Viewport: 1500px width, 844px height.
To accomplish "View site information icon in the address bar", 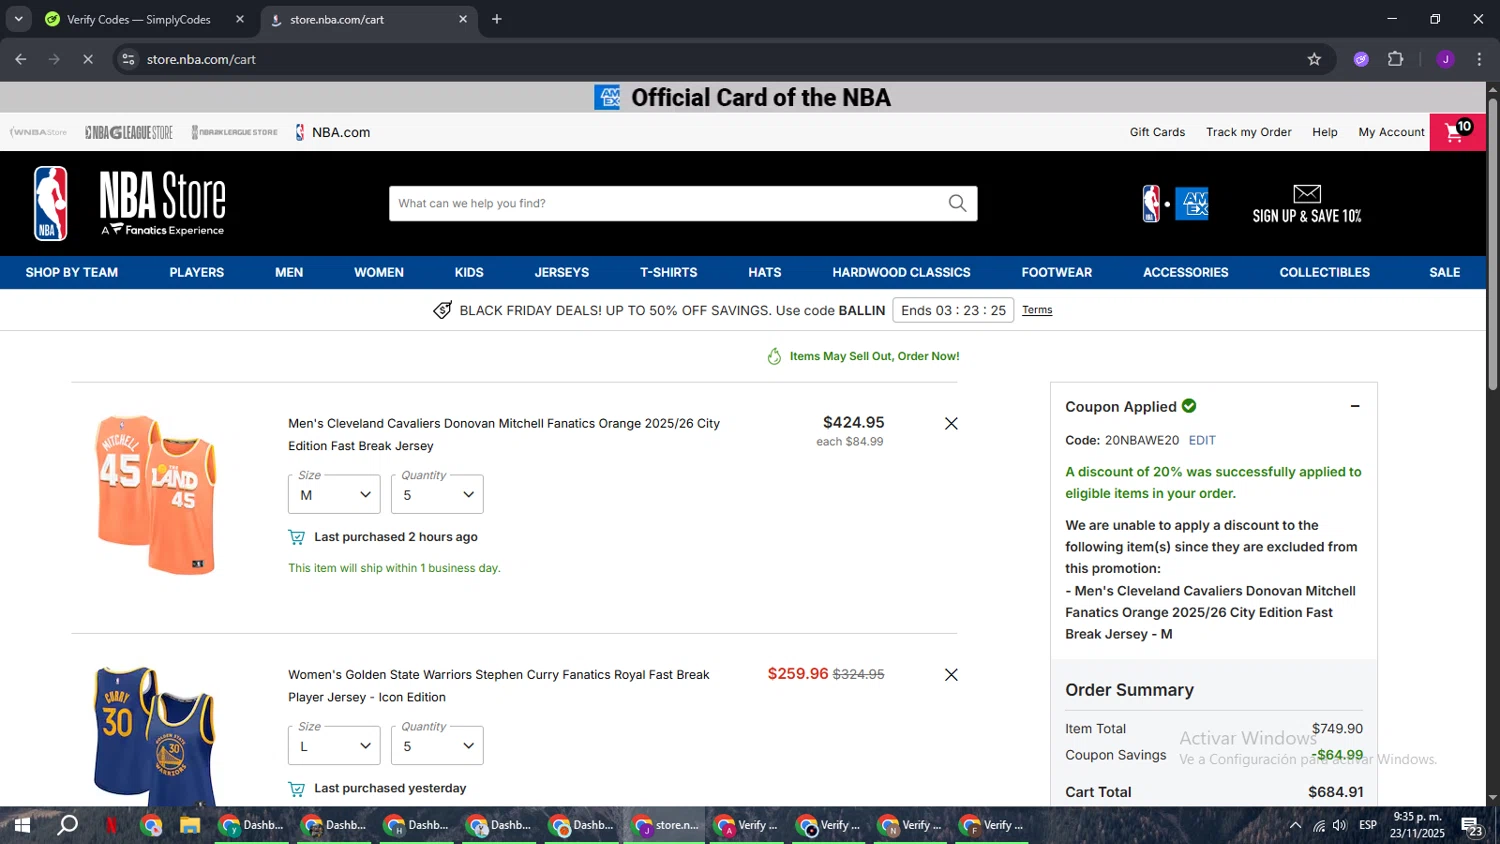I will click(x=128, y=59).
